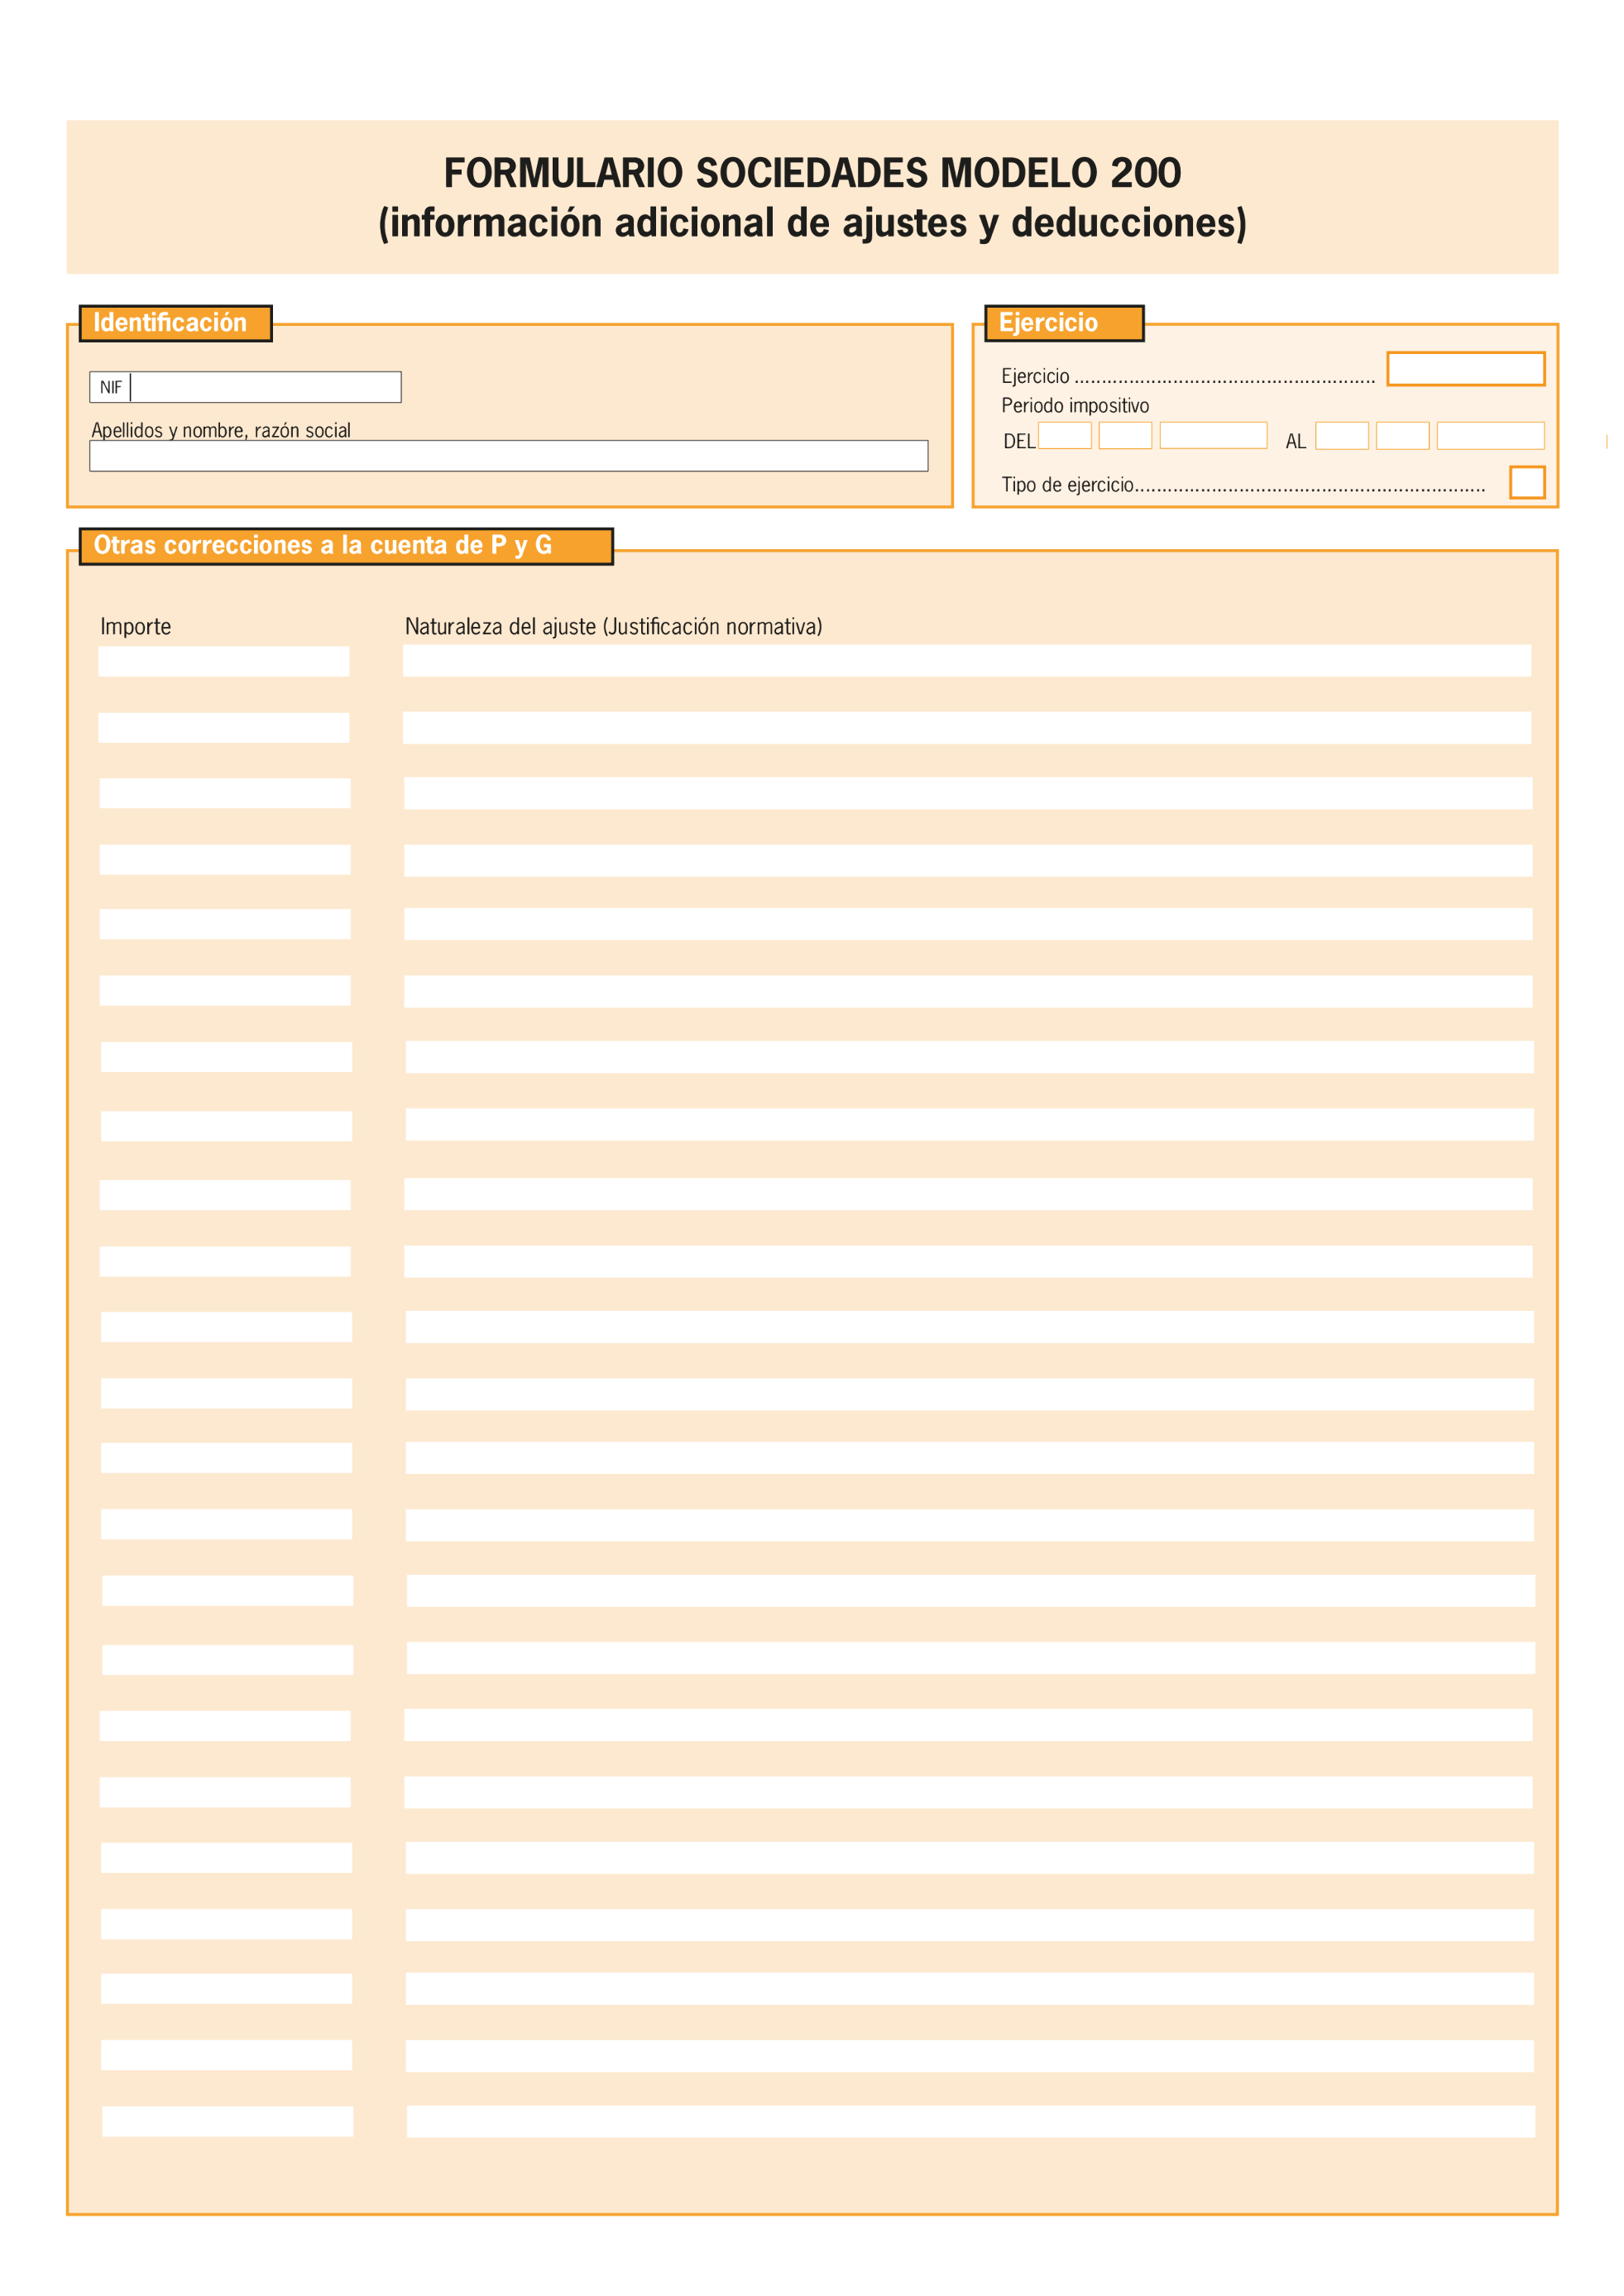The width and height of the screenshot is (1624, 2296).
Task: Click the DEL label
Action: [x=1019, y=442]
